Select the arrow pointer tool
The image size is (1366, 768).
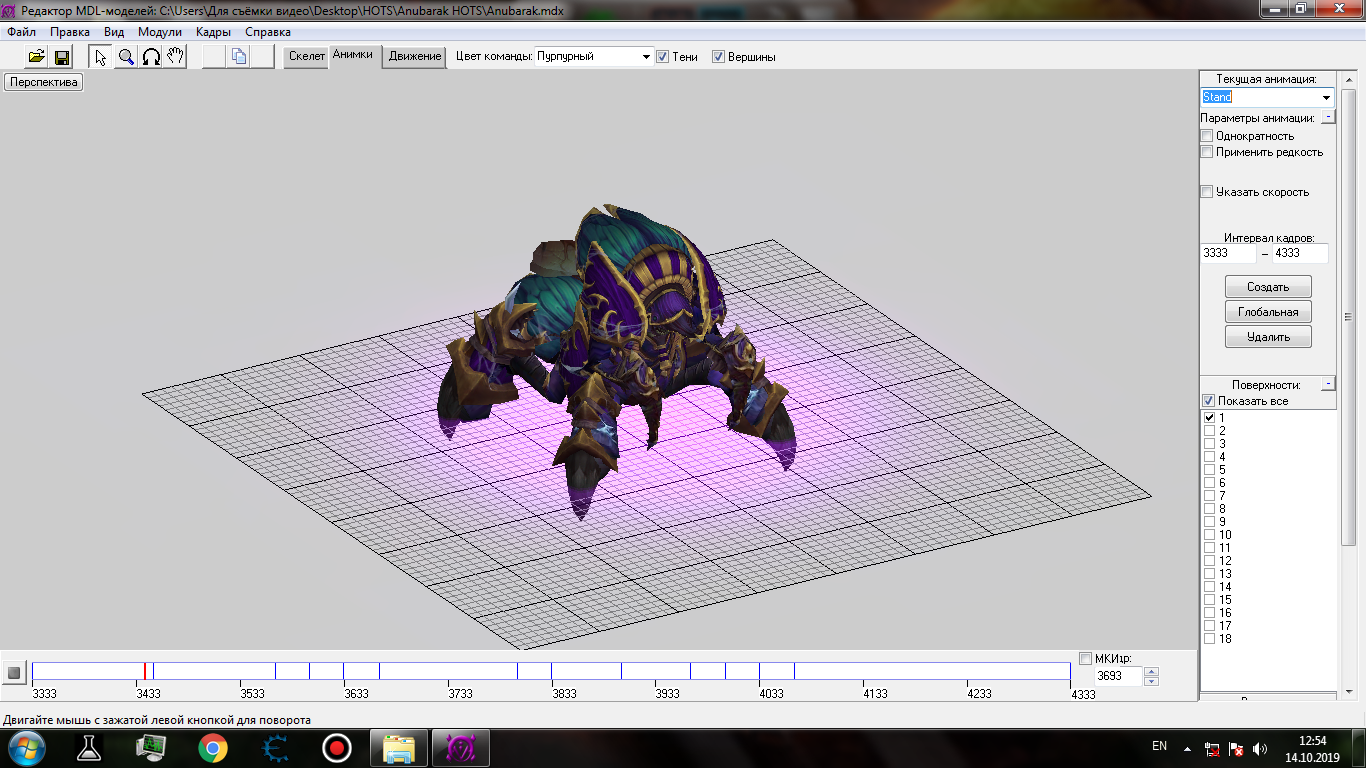pyautogui.click(x=101, y=57)
